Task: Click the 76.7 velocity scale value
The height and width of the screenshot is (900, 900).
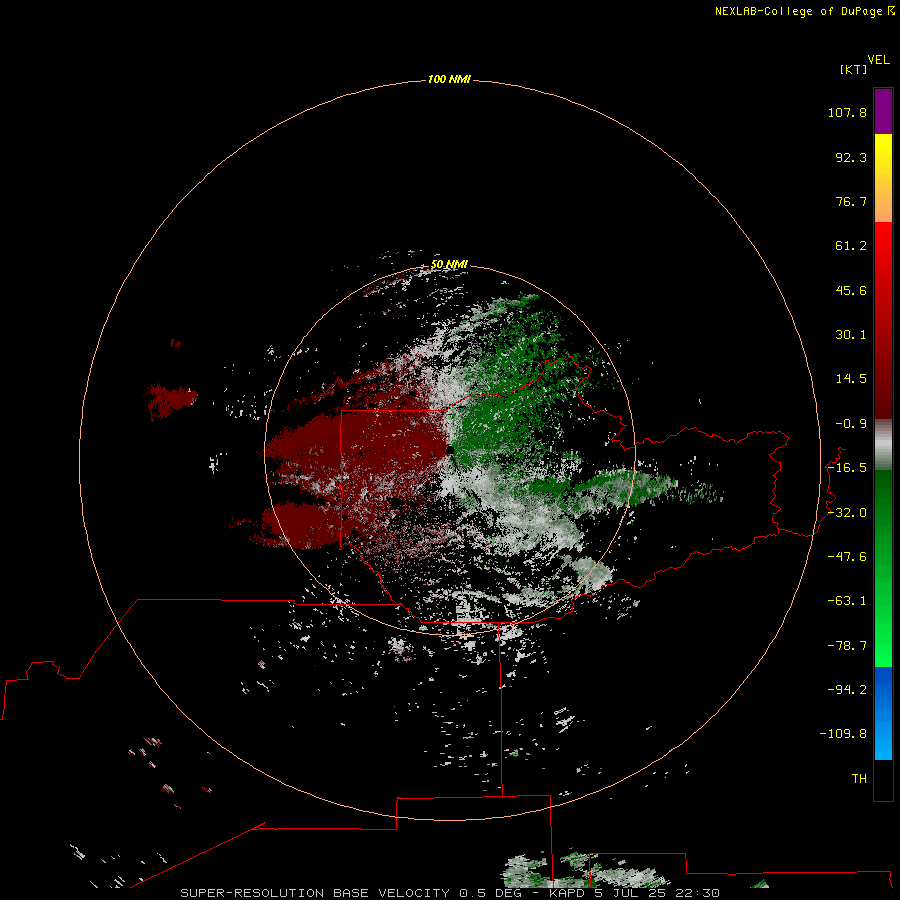Action: tap(851, 201)
